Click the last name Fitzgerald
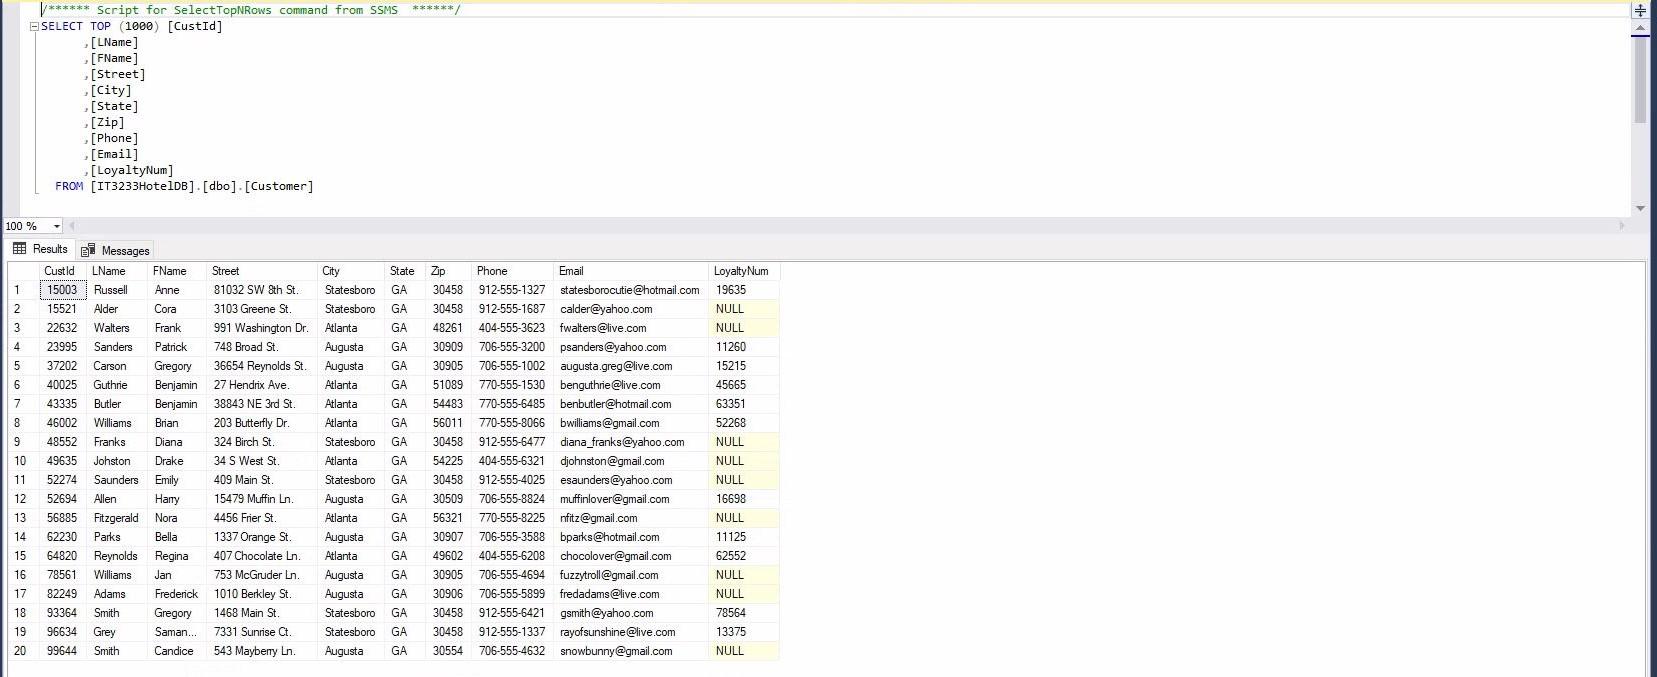Viewport: 1657px width, 677px height. tap(117, 518)
